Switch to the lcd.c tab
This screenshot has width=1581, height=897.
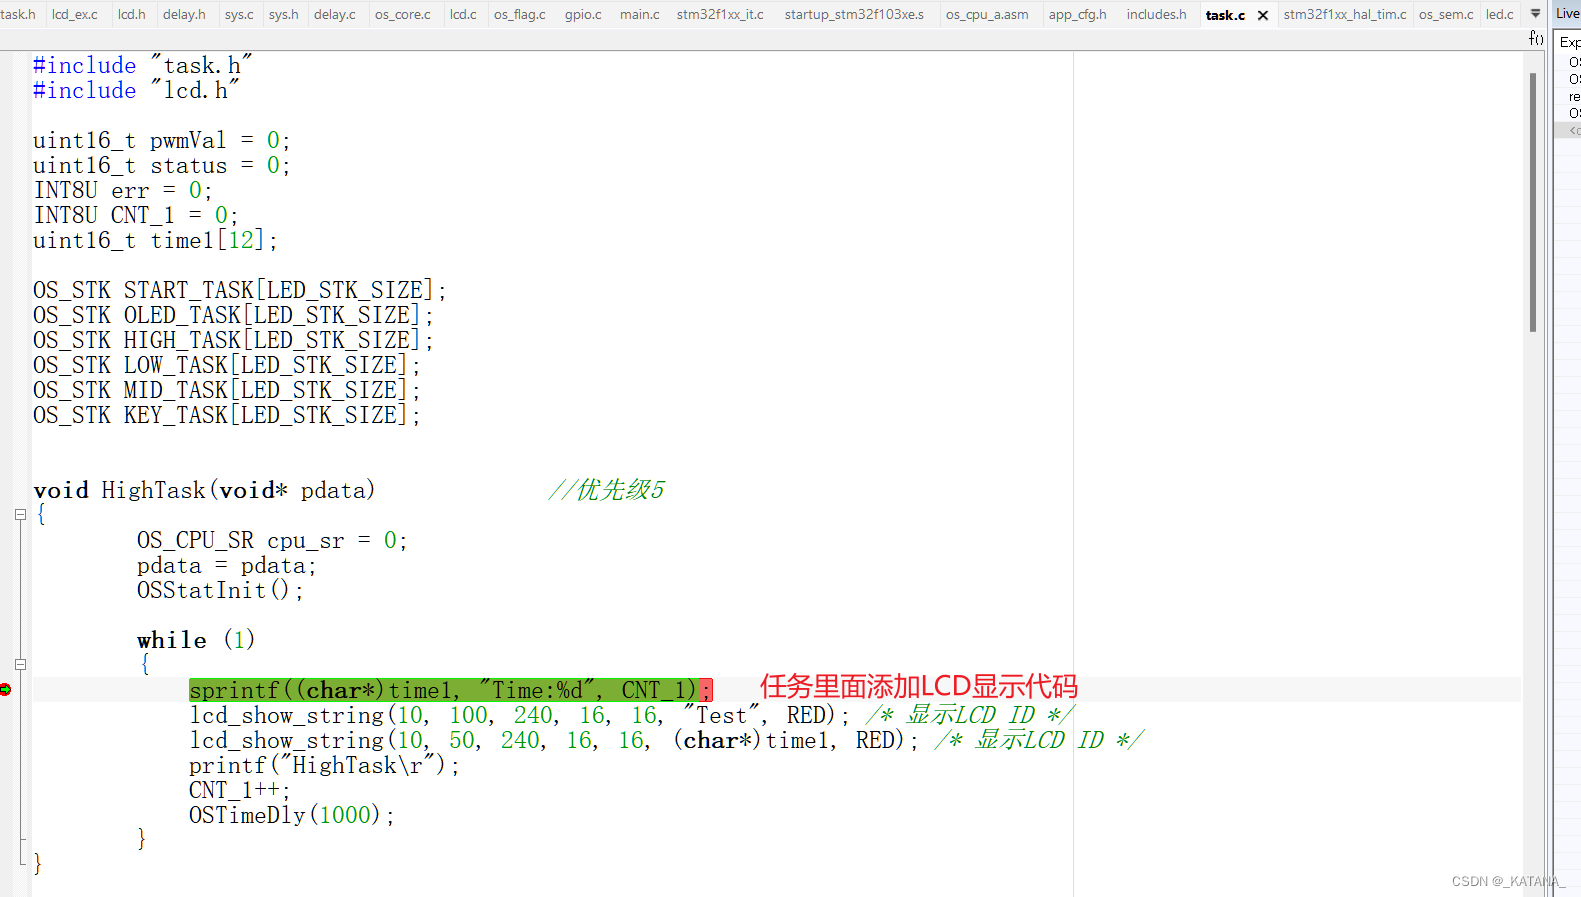(x=463, y=14)
